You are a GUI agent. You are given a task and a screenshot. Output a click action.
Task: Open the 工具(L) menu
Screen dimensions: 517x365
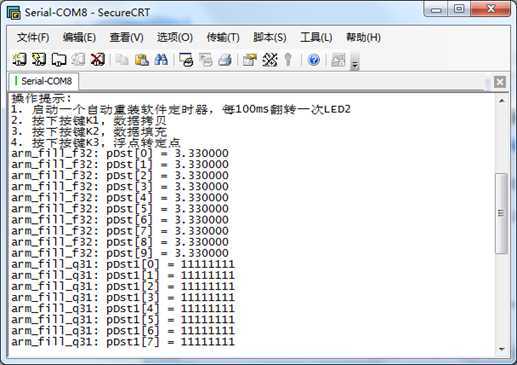316,37
